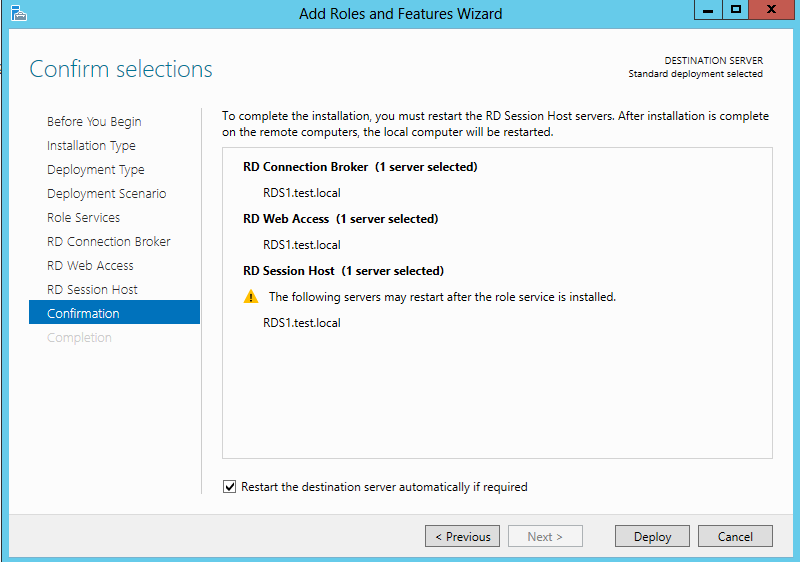This screenshot has width=809, height=576.
Task: Minimize the wizard window
Action: point(708,10)
